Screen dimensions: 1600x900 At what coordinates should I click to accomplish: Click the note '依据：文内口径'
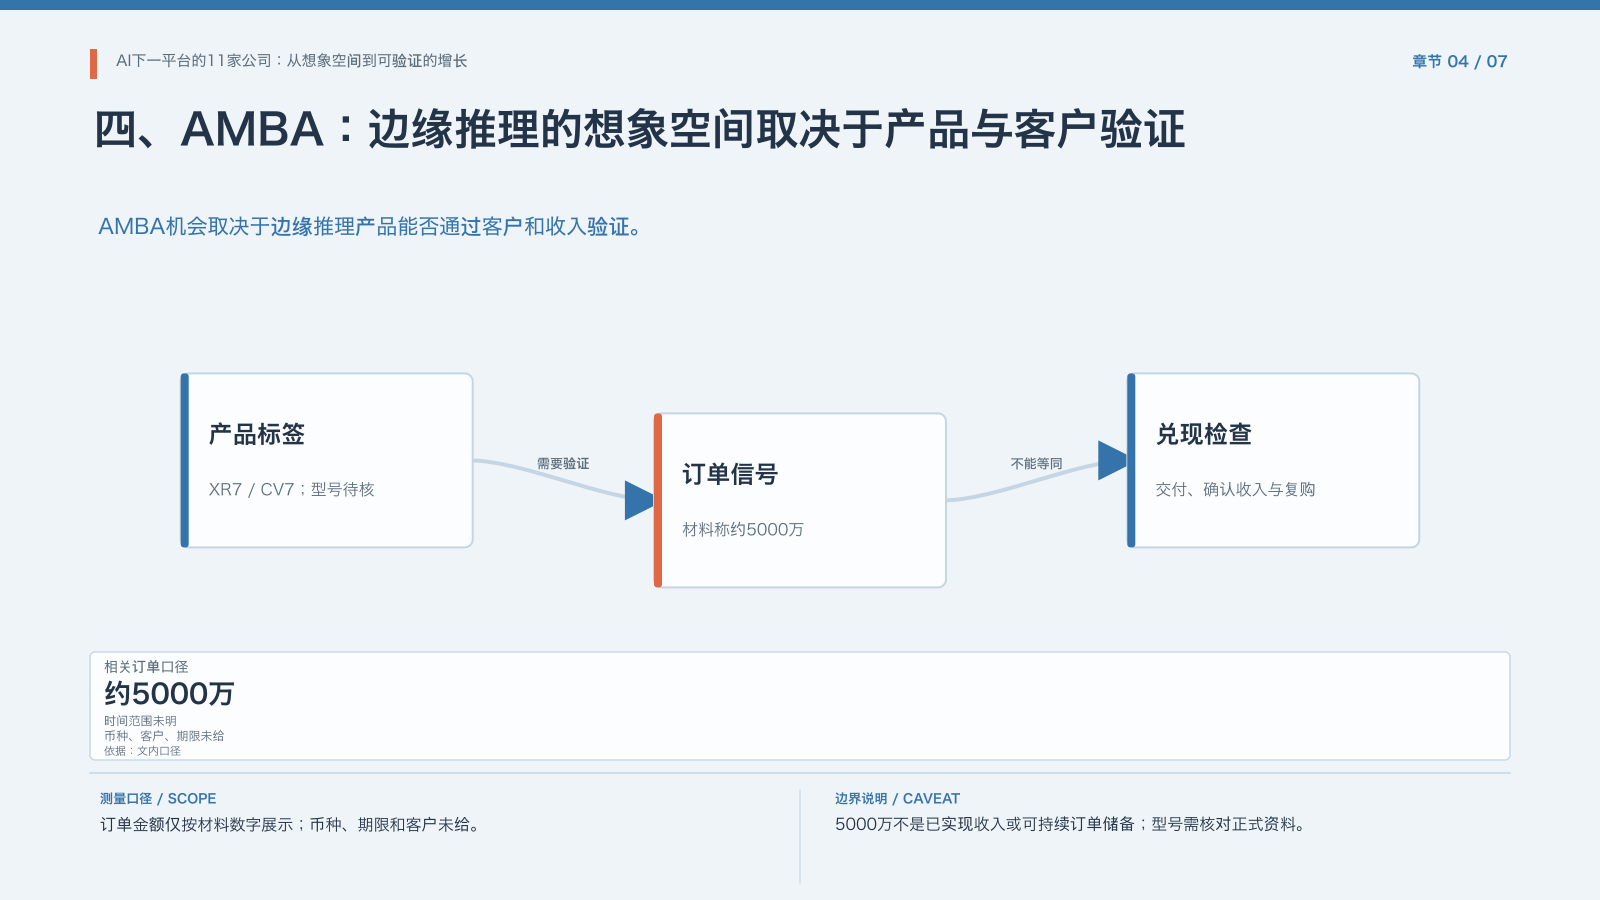point(142,751)
